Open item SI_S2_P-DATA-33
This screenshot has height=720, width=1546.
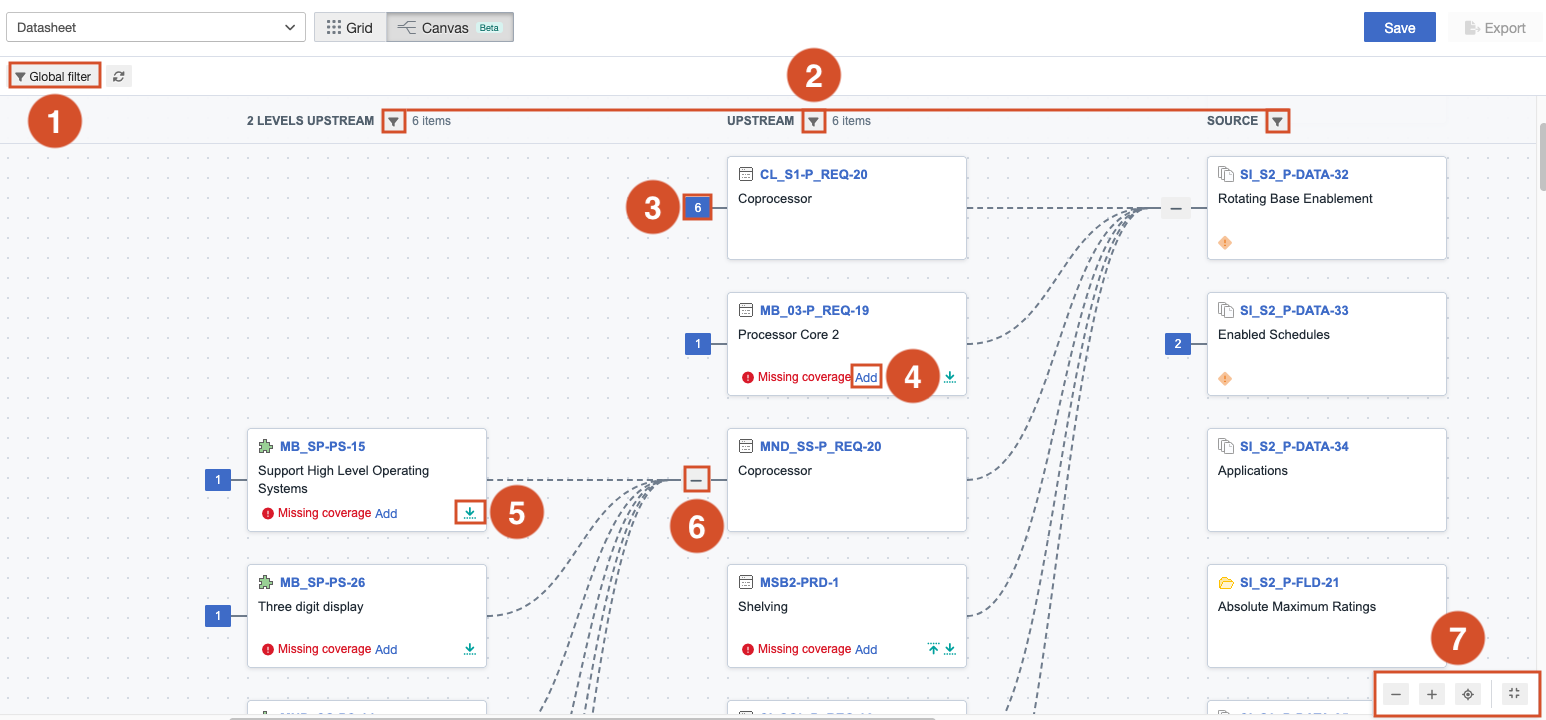[1294, 310]
